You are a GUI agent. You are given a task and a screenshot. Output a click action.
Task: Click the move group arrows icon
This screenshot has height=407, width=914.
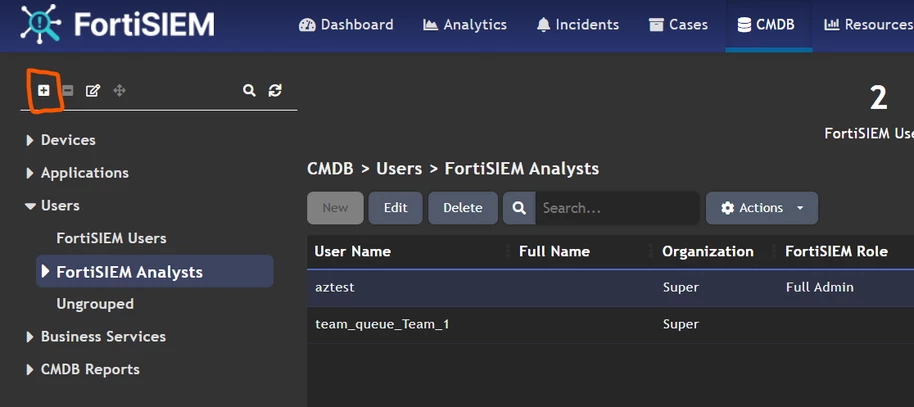pos(119,90)
